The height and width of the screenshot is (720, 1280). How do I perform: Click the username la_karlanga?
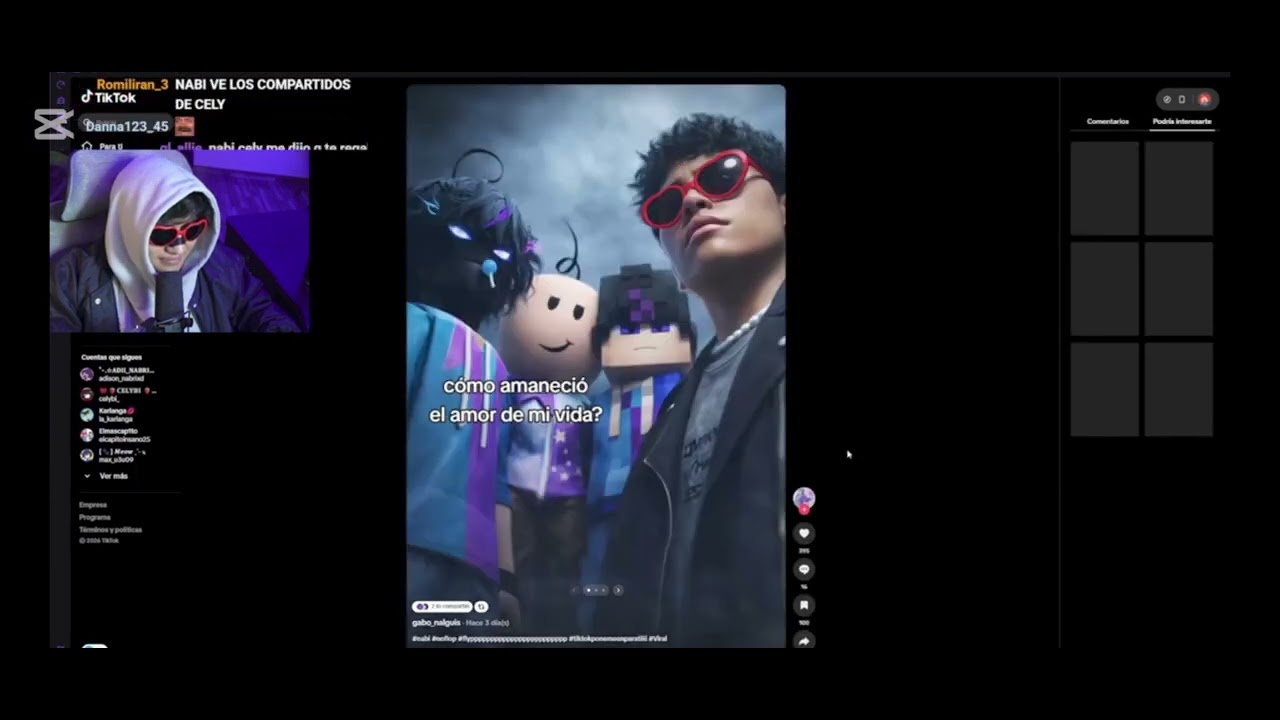(115, 419)
